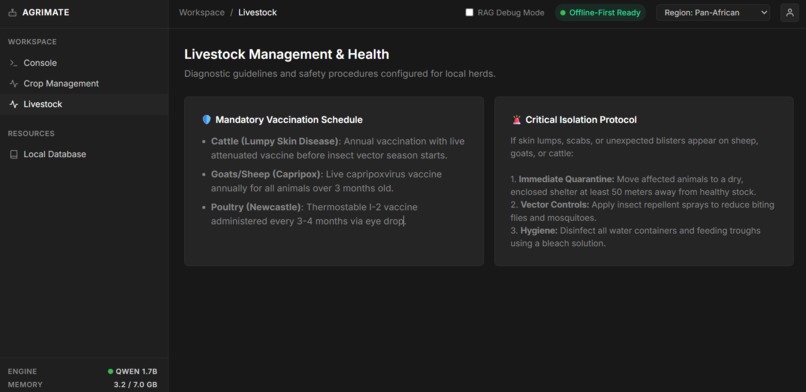Click the Critical Isolation Protocol title
Image resolution: width=806 pixels, height=392 pixels.
point(581,120)
